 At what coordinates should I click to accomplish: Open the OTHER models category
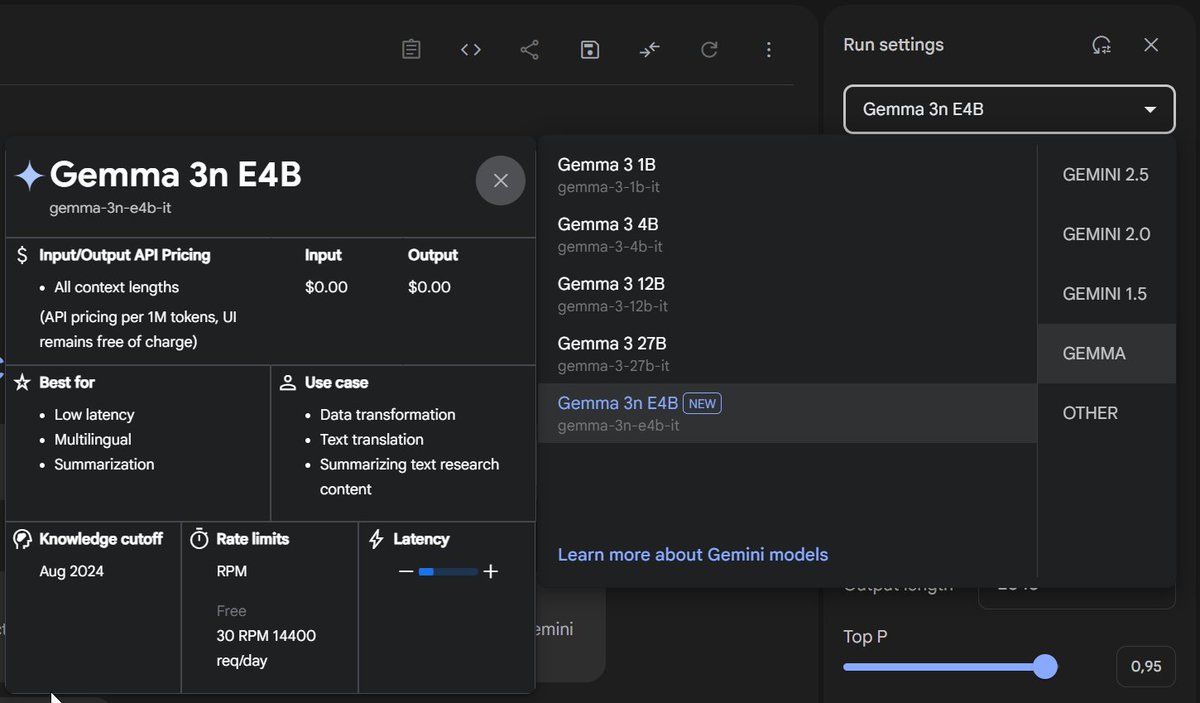1106,413
